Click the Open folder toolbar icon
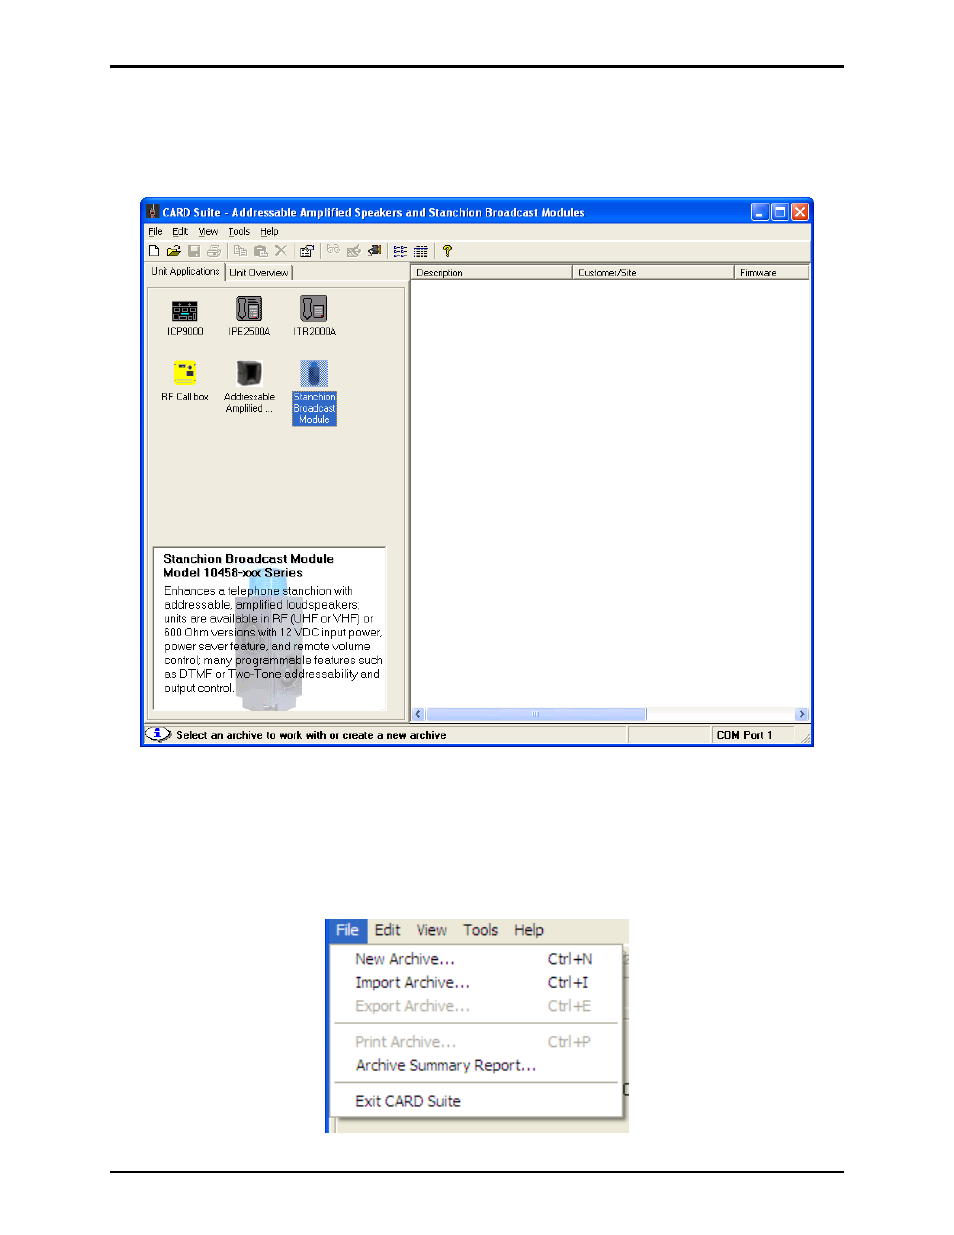The width and height of the screenshot is (954, 1235). click(173, 251)
